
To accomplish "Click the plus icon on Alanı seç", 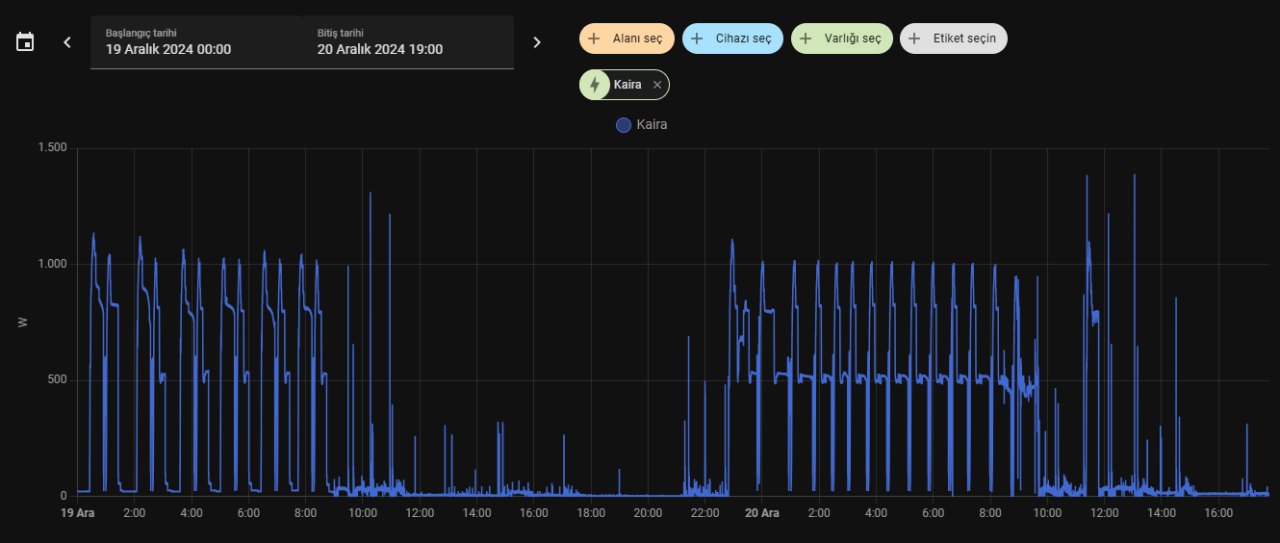I will click(594, 39).
